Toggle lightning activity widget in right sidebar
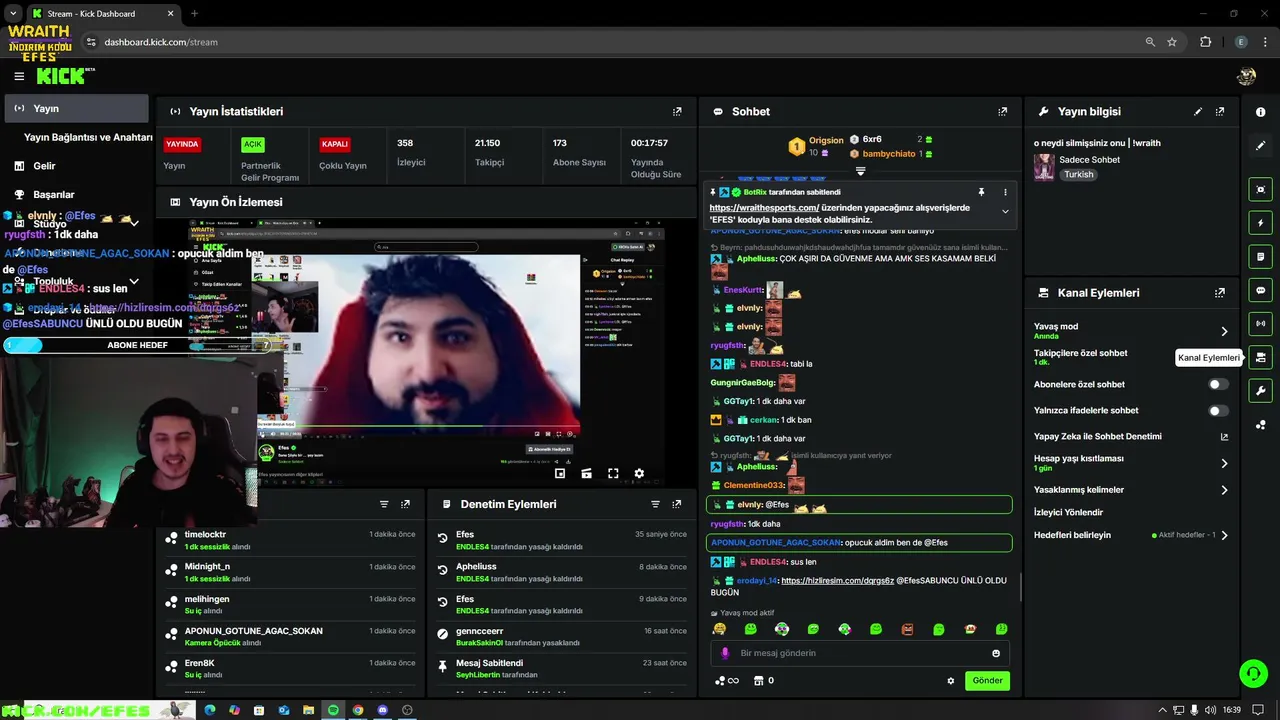The image size is (1280, 720). click(1260, 223)
